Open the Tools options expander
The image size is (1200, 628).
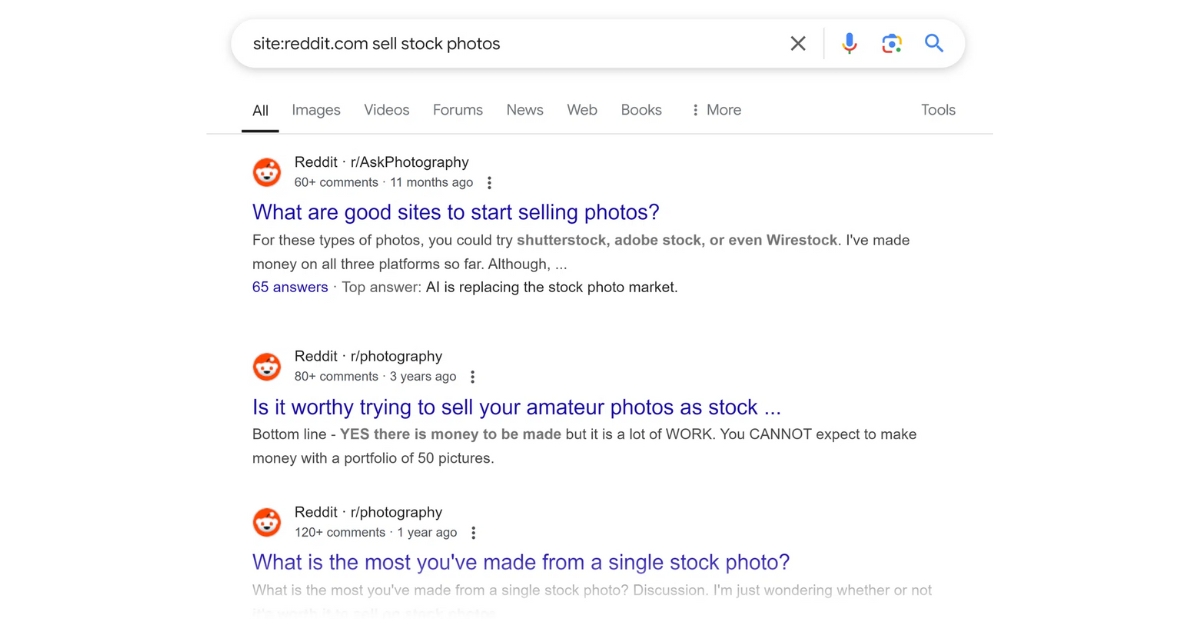coord(938,110)
